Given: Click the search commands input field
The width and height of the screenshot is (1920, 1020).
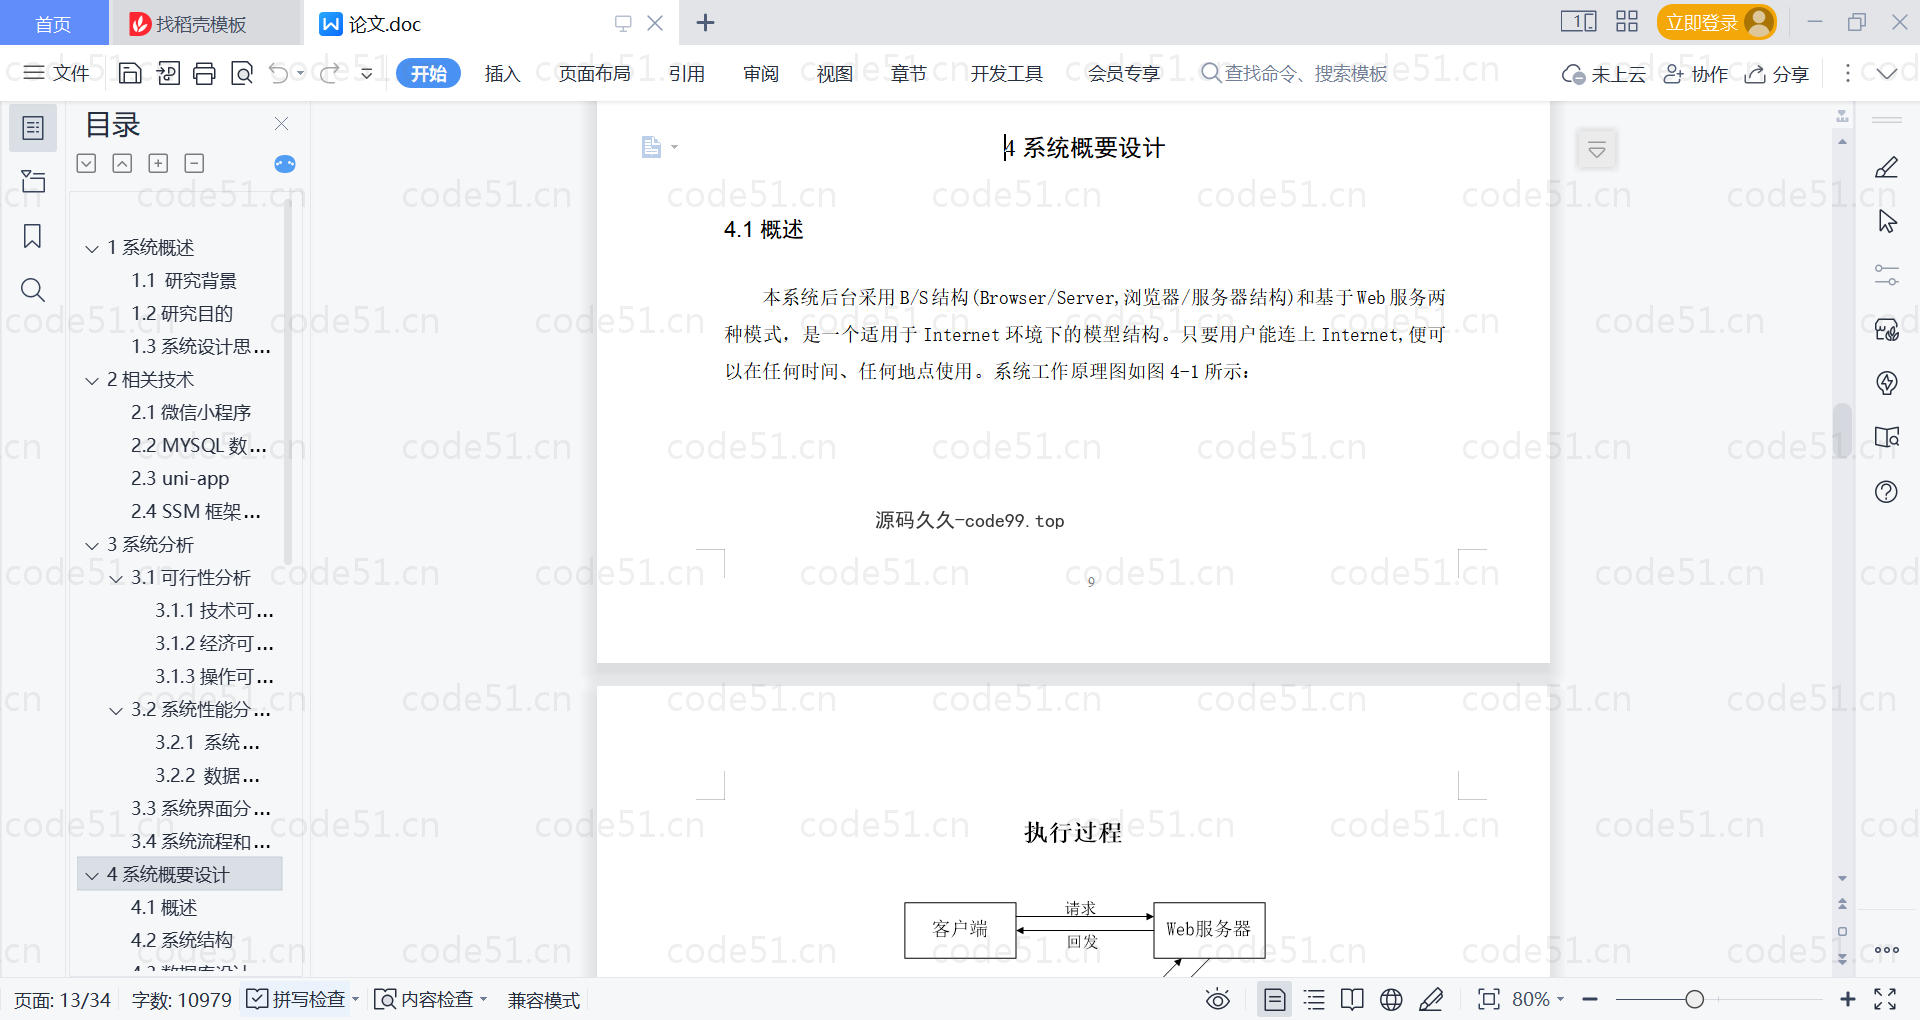Looking at the screenshot, I should click(1294, 73).
